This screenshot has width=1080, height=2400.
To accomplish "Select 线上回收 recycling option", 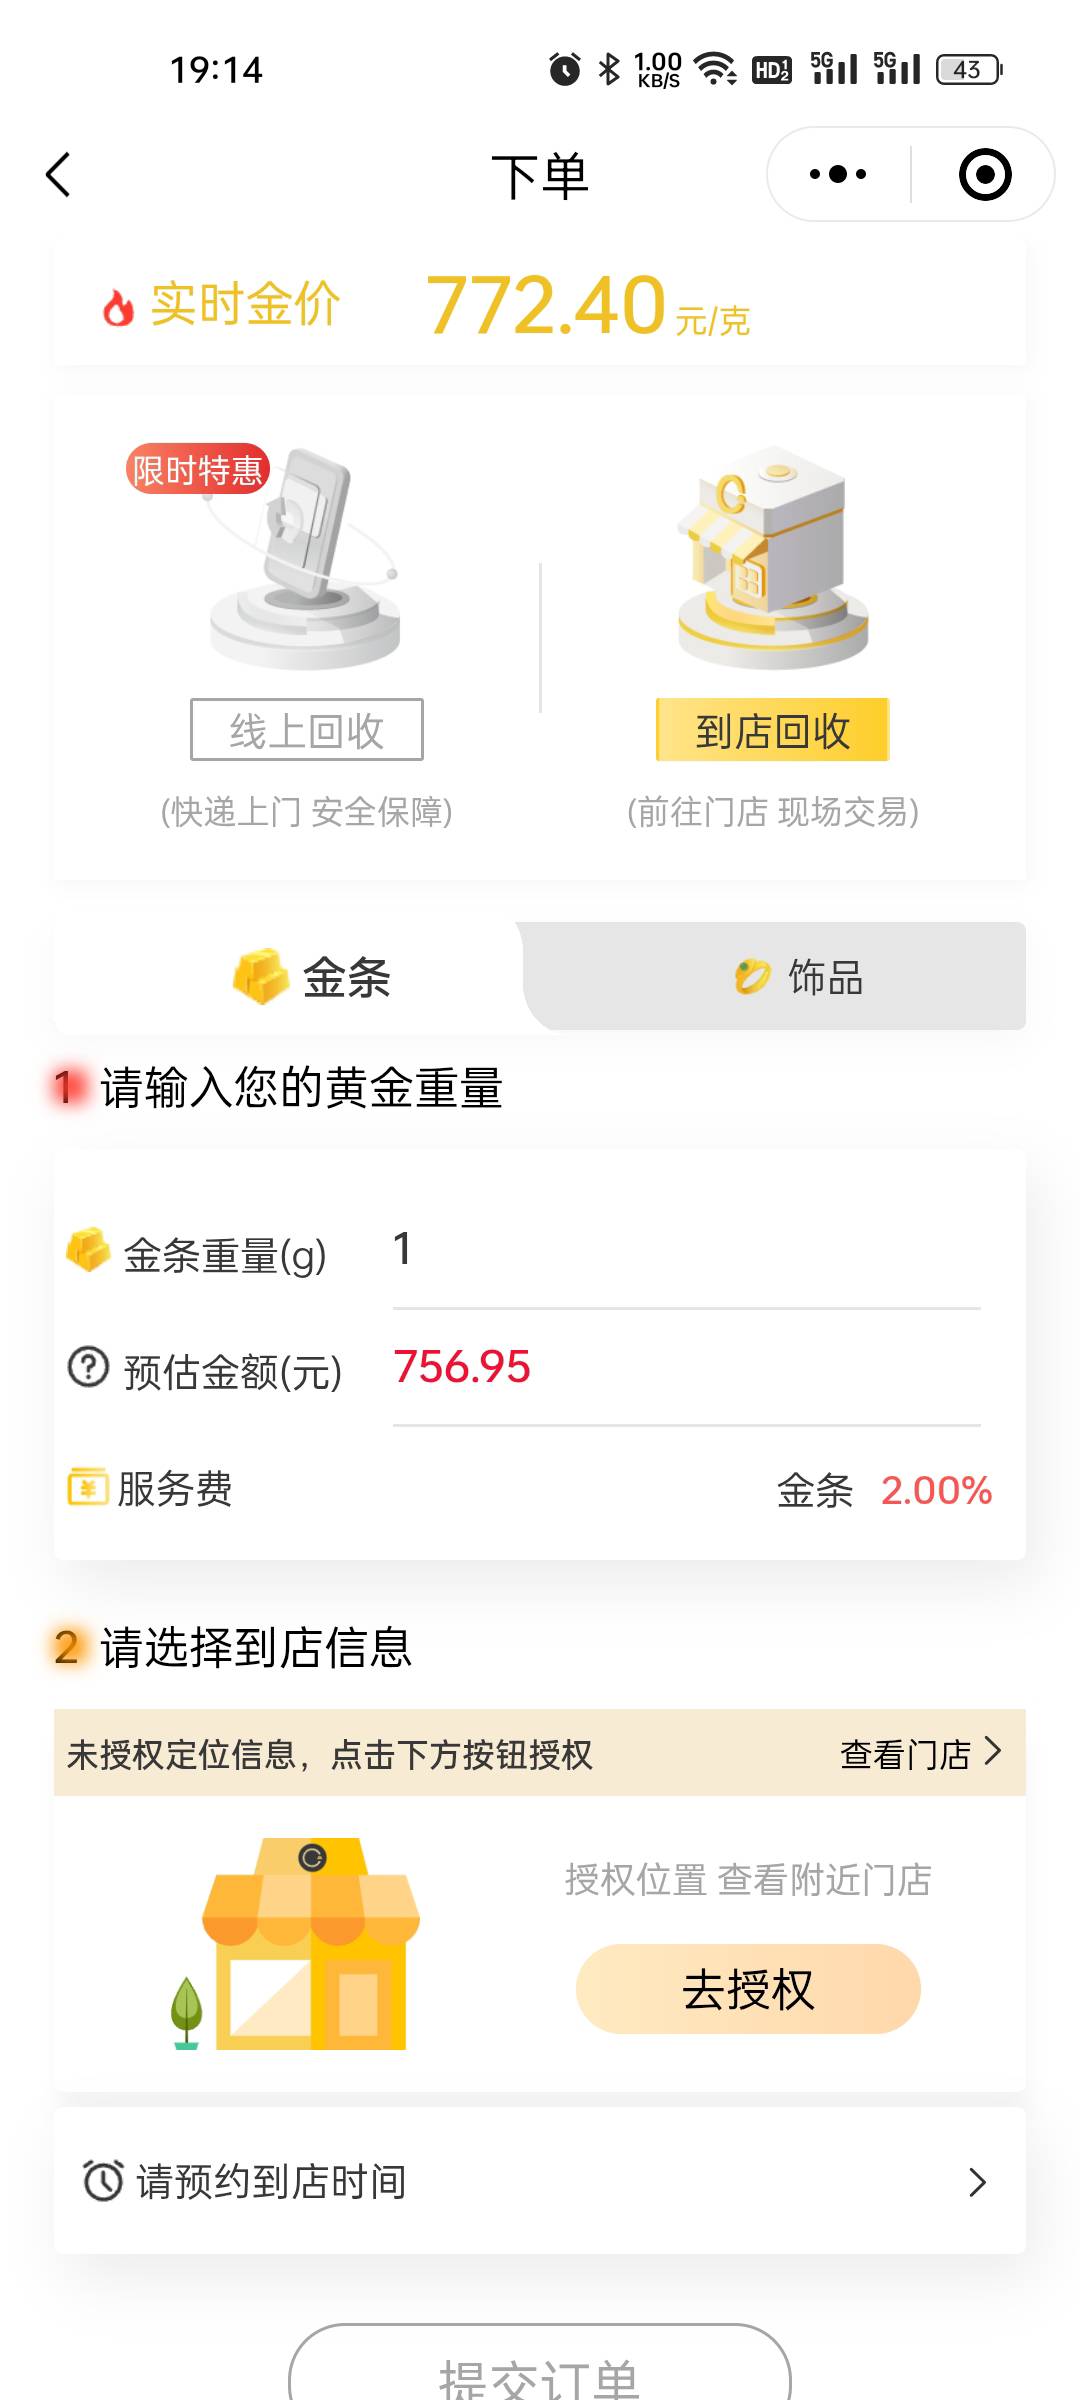I will point(307,730).
